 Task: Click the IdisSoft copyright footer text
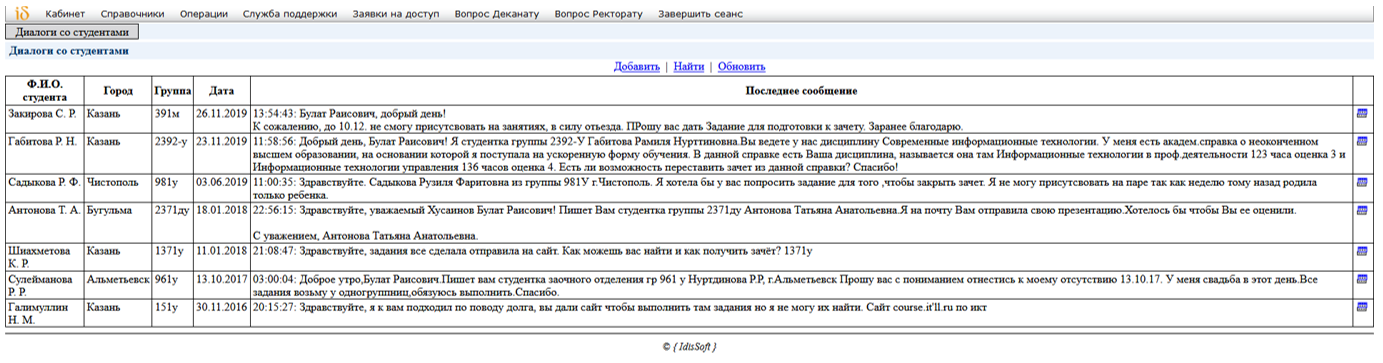(689, 347)
